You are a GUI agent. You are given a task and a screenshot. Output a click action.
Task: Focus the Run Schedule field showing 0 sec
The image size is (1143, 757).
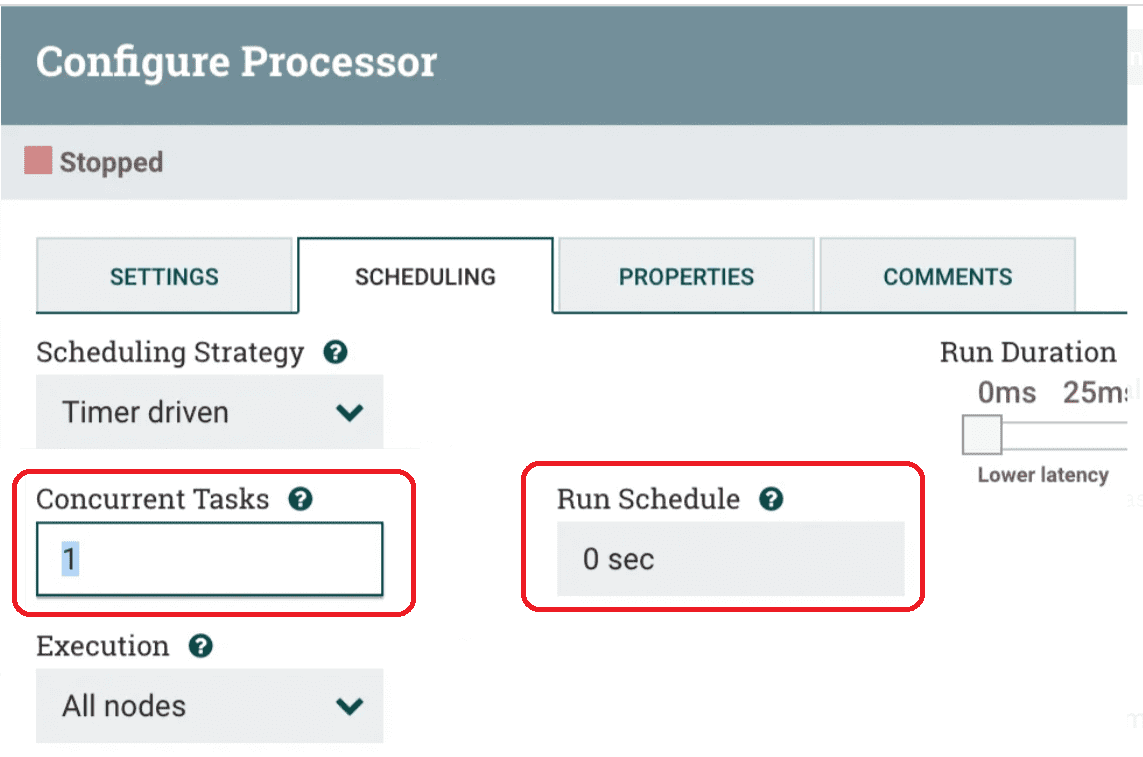730,559
